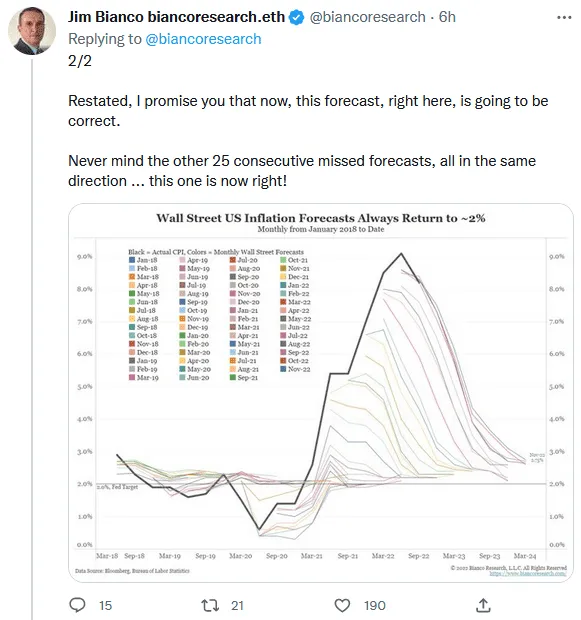Click the Jan-18 legend color swatch
Screen dimensions: 581x620
click(132, 260)
